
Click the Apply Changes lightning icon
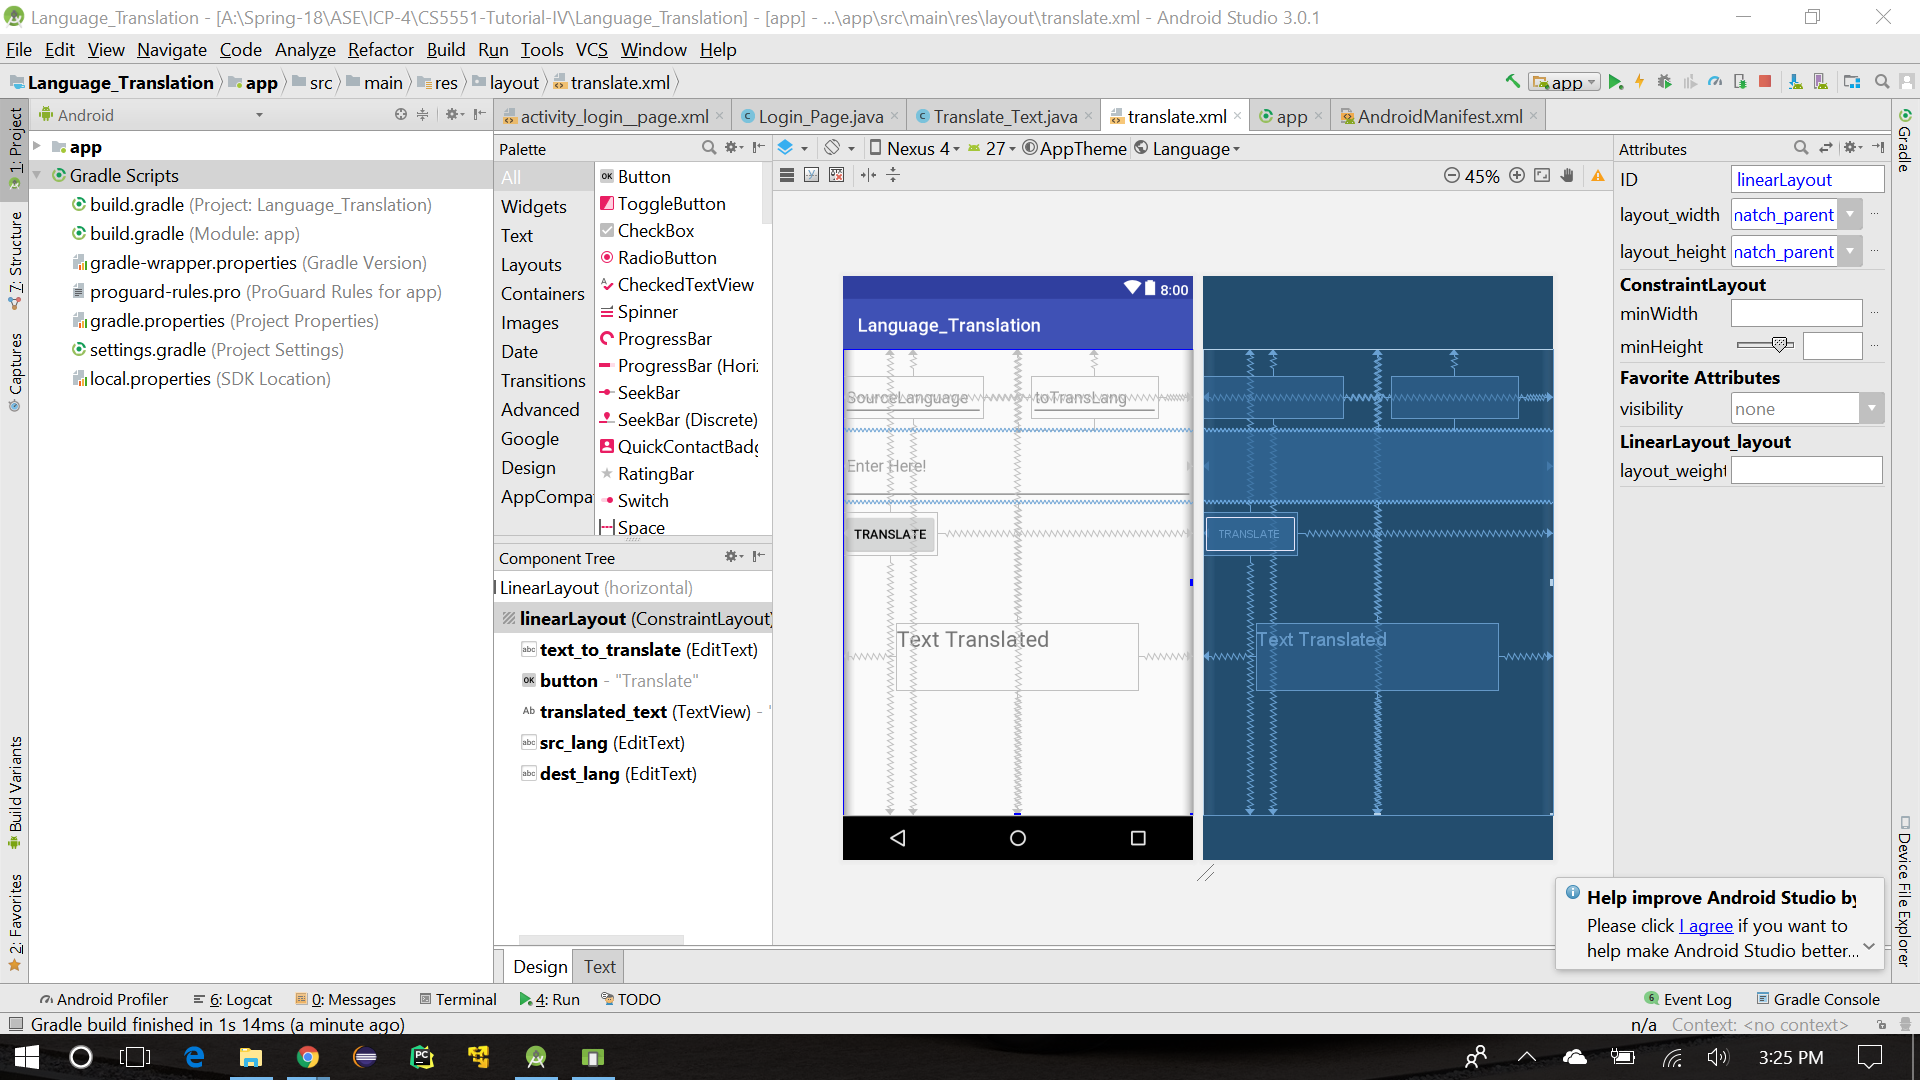[x=1639, y=82]
